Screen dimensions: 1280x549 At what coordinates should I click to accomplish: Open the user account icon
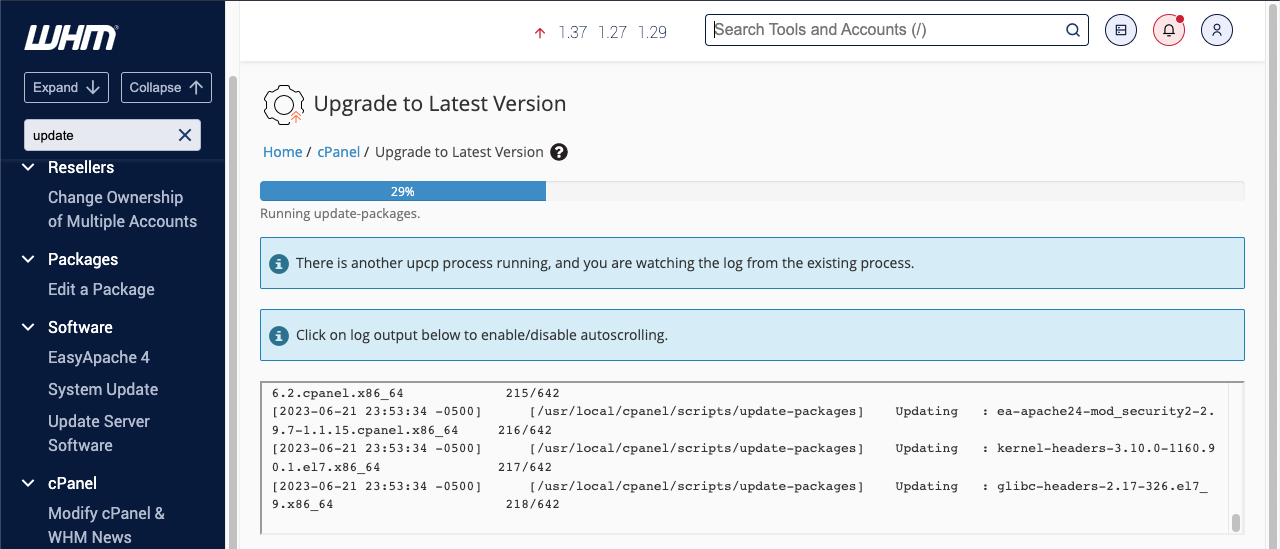click(x=1216, y=30)
